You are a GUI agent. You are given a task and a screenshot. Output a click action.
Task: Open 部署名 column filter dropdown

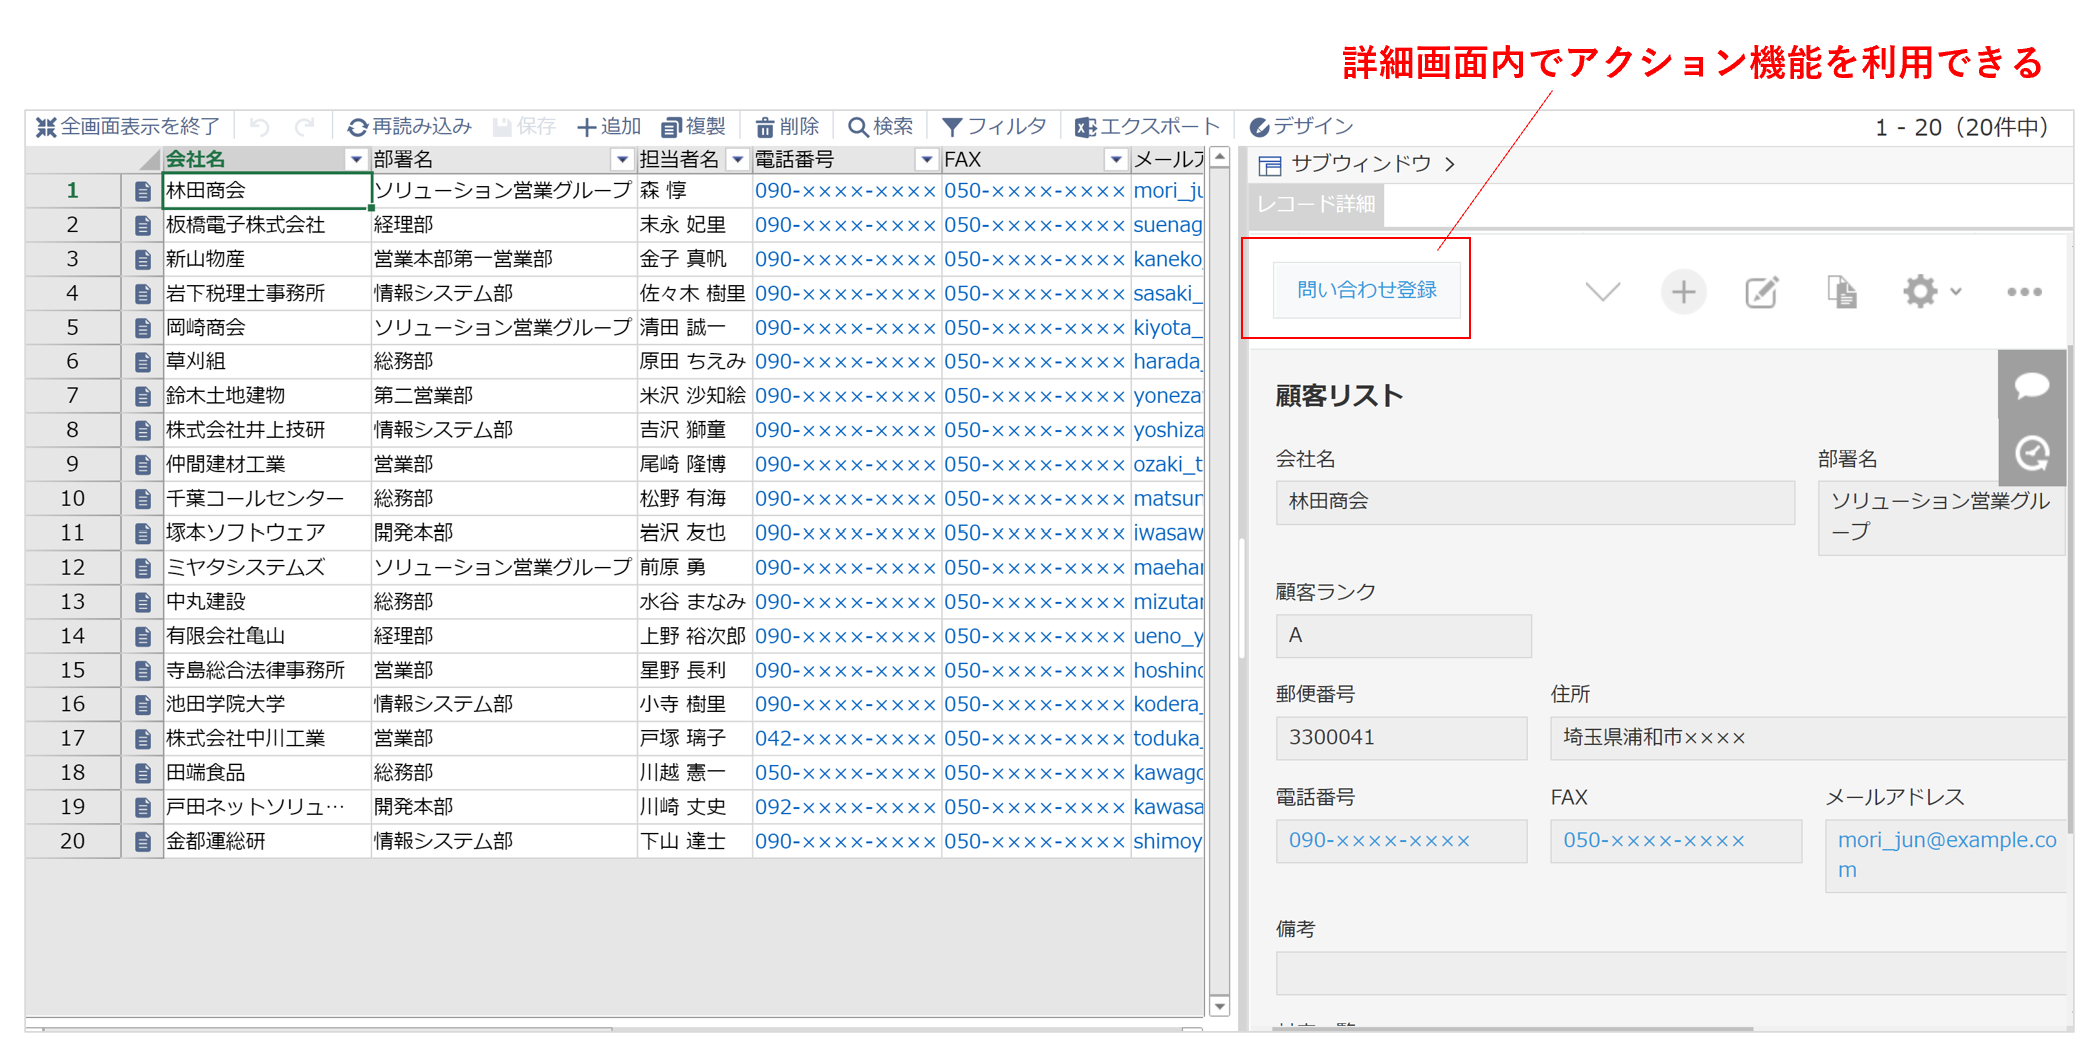622,160
